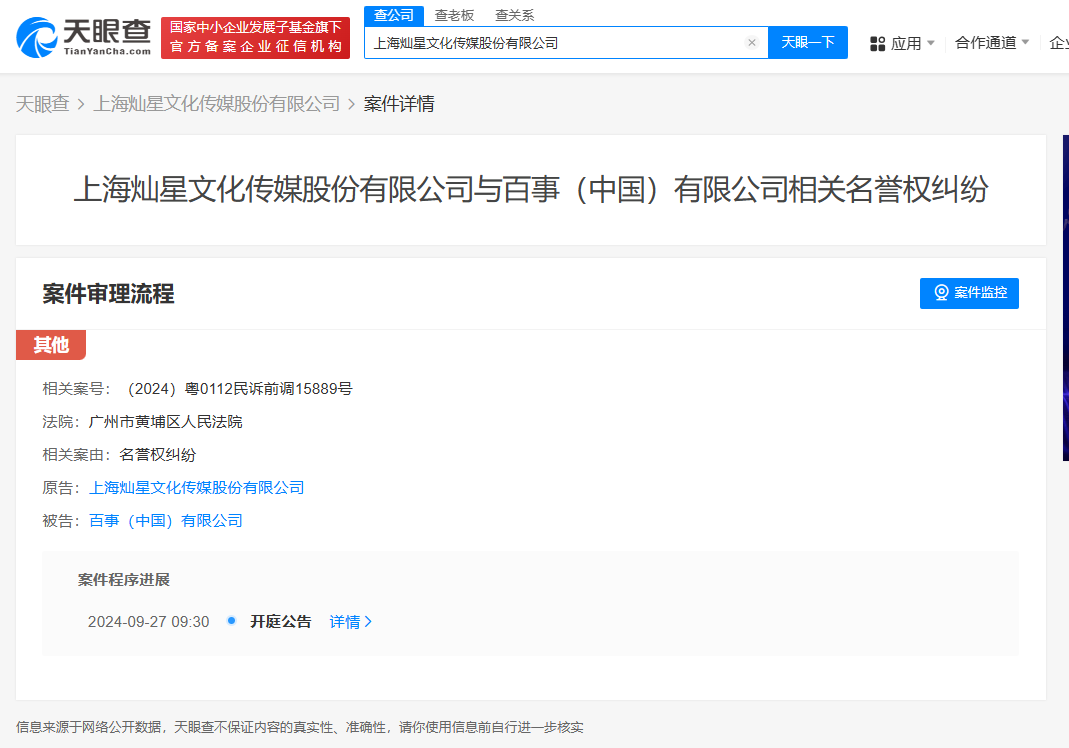Click the red credit agency badge banner
Screen dimensions: 1069x748
tap(255, 39)
